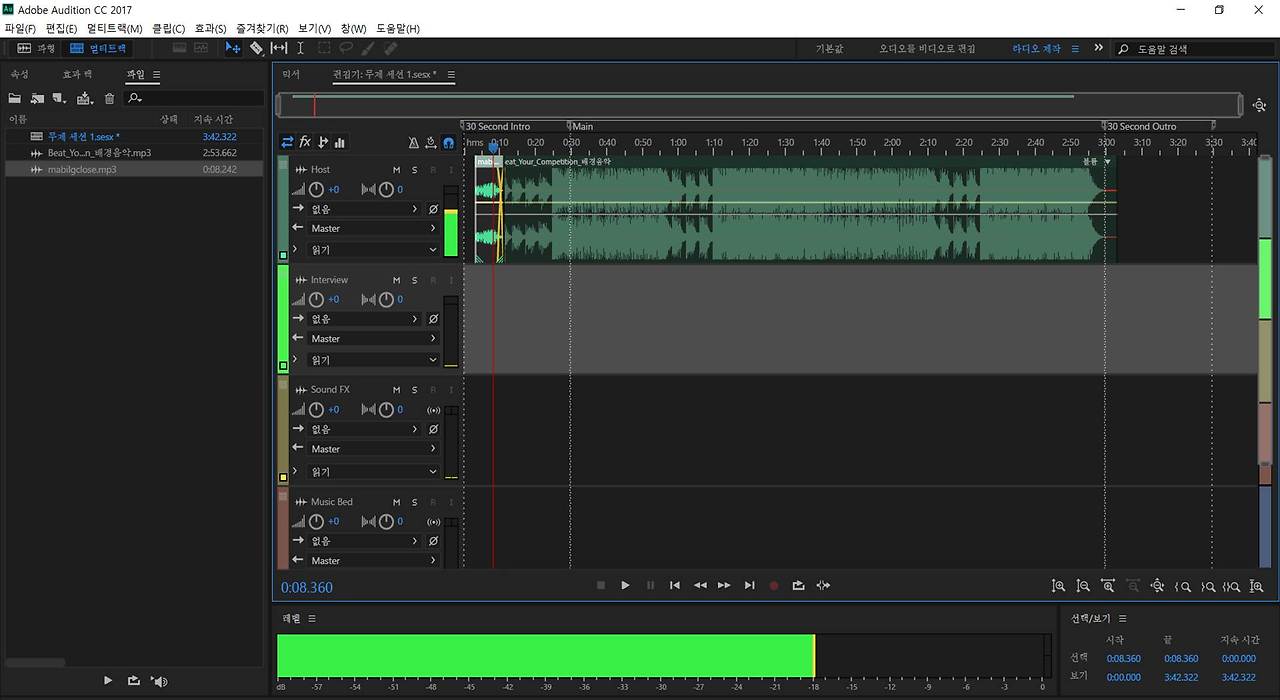Show the sends section of tracks

point(323,142)
